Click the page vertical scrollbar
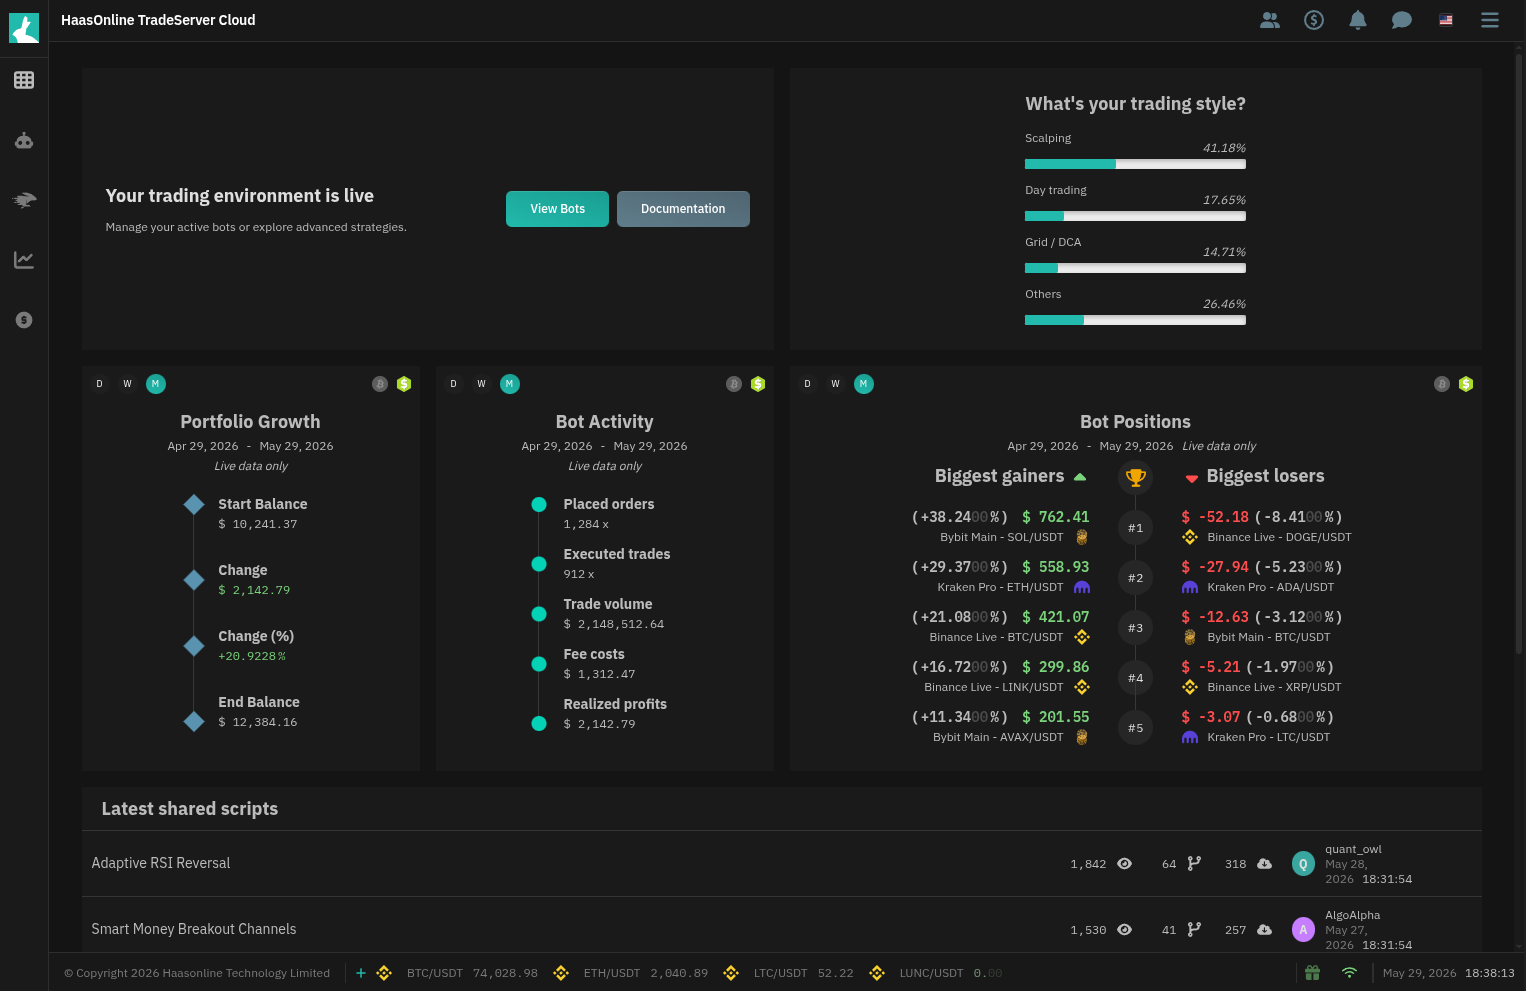Screen dimensions: 1526x991 (x=1519, y=354)
